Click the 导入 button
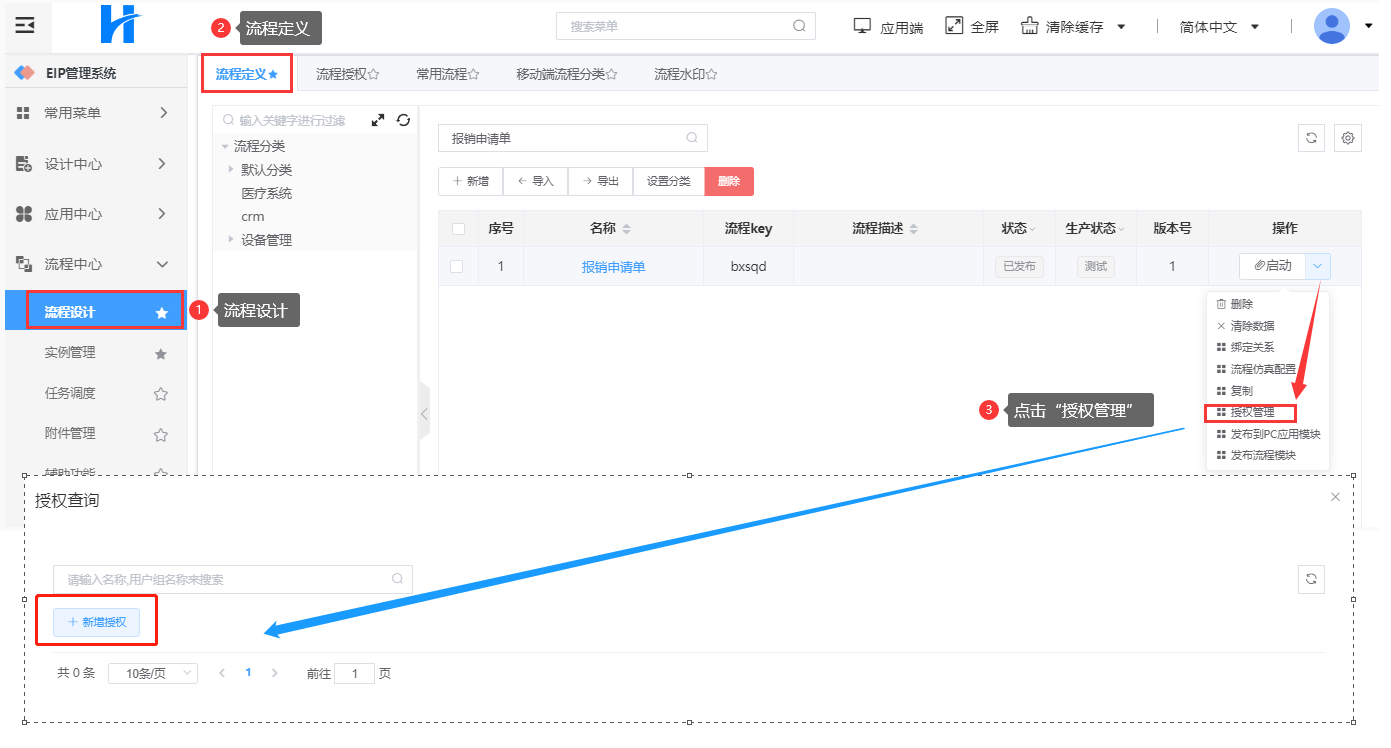The image size is (1391, 748). [x=535, y=181]
